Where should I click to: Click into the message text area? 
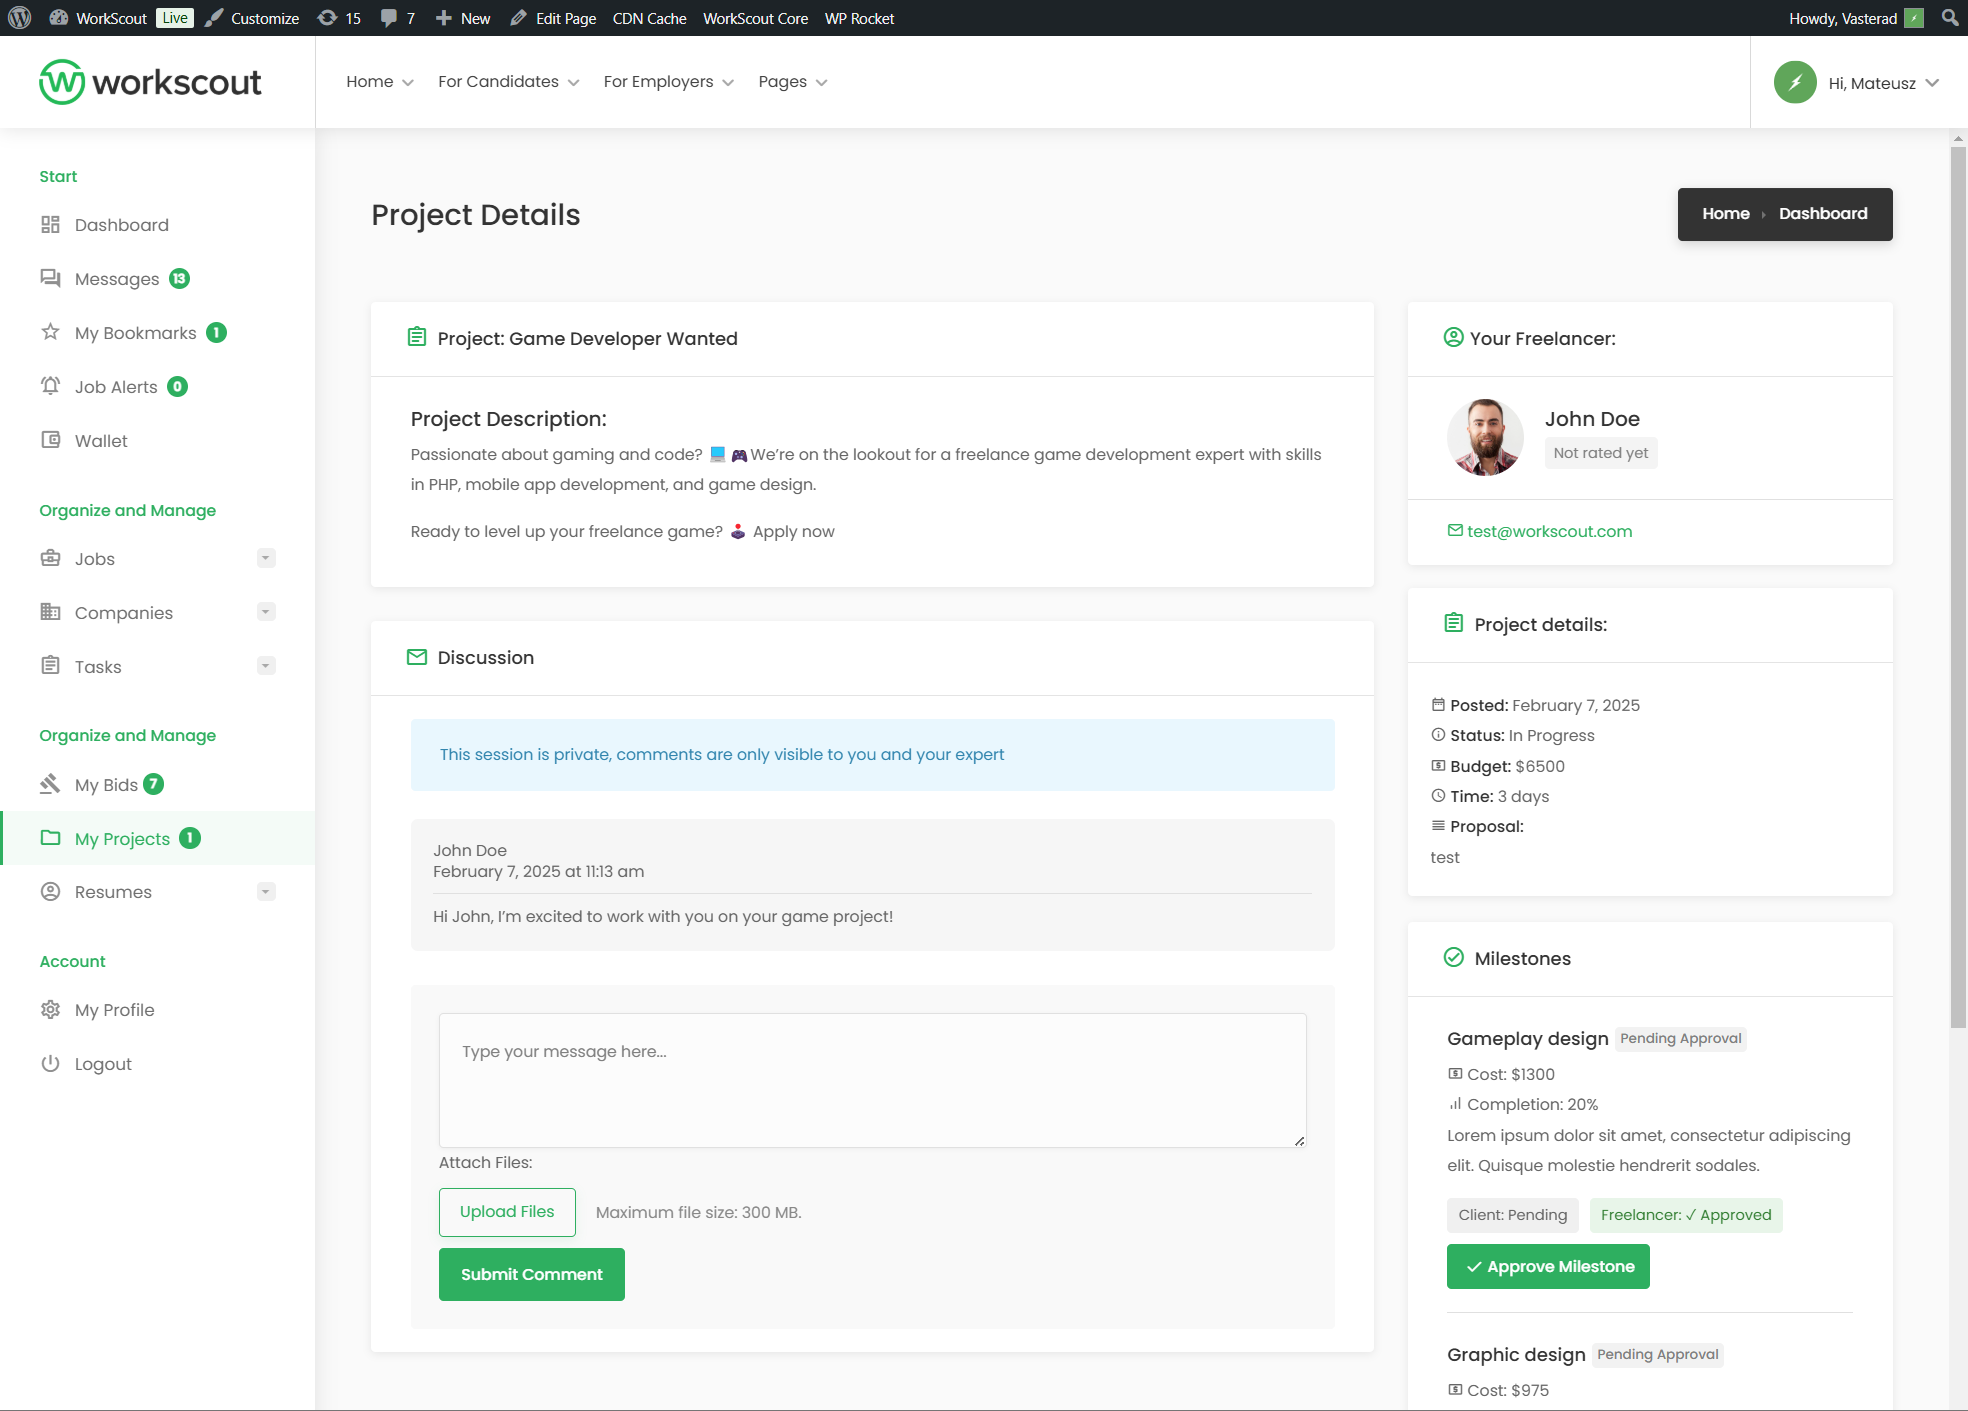[x=872, y=1080]
